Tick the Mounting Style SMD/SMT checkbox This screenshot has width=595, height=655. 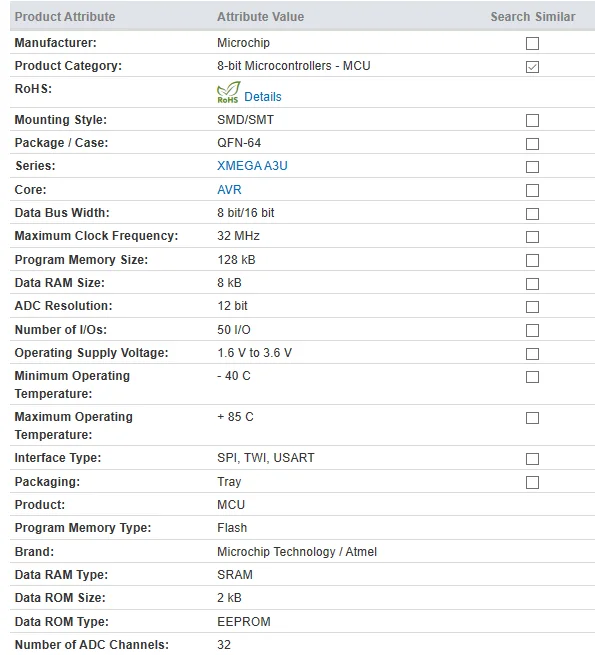(532, 121)
